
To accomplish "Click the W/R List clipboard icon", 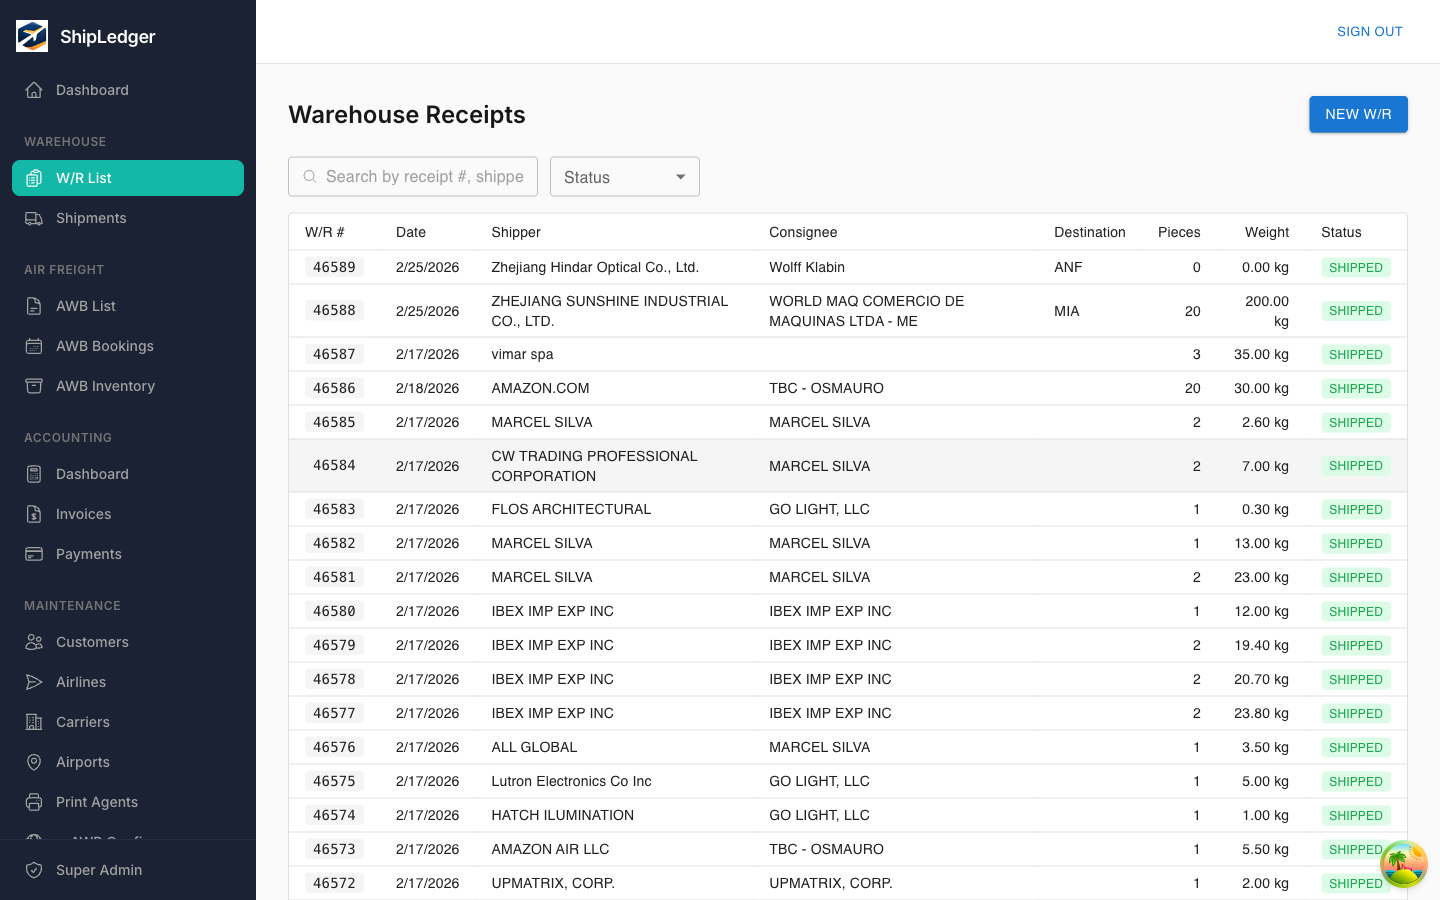I will pyautogui.click(x=34, y=178).
